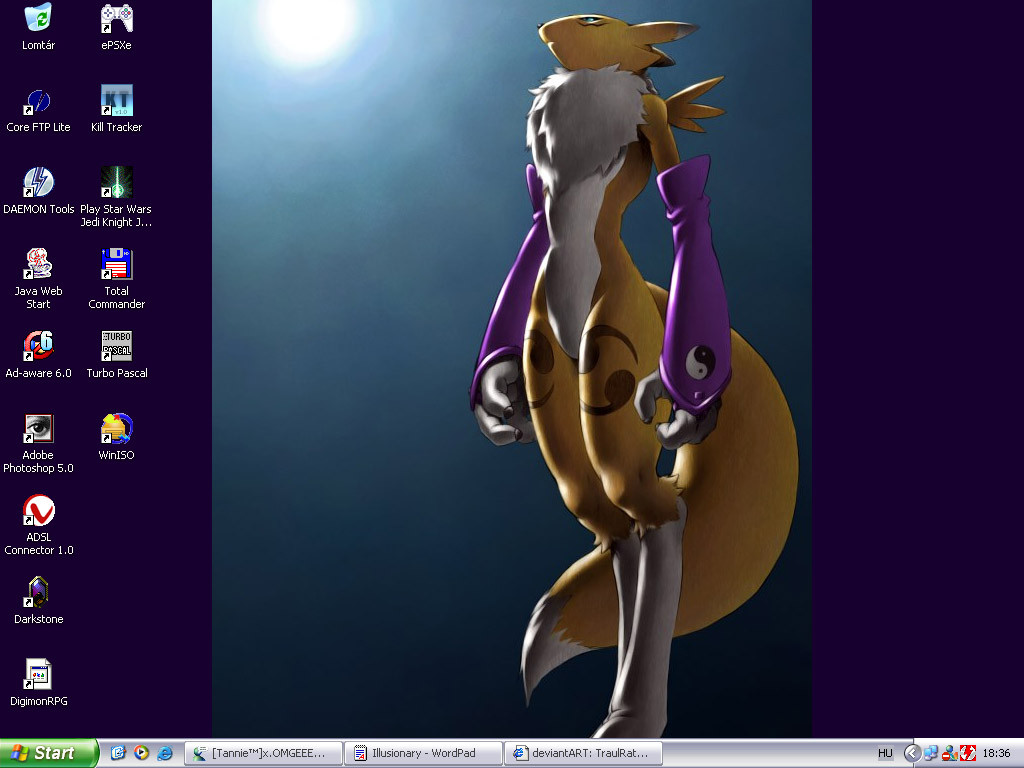Screen dimensions: 1024x768
Task: Select the Java Web Start icon
Action: click(x=39, y=280)
